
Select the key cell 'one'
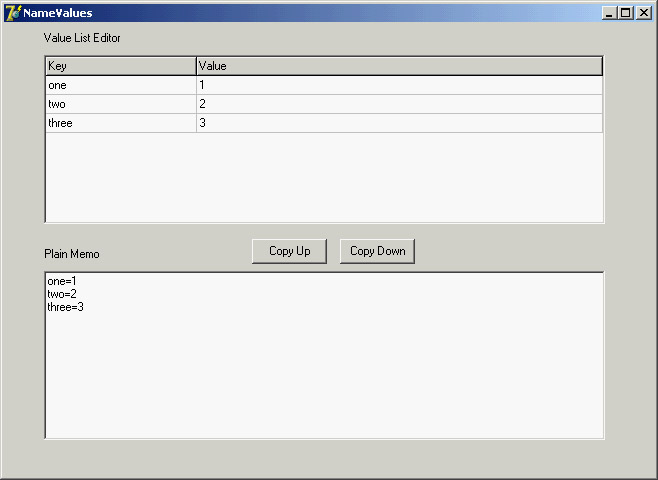tap(120, 86)
